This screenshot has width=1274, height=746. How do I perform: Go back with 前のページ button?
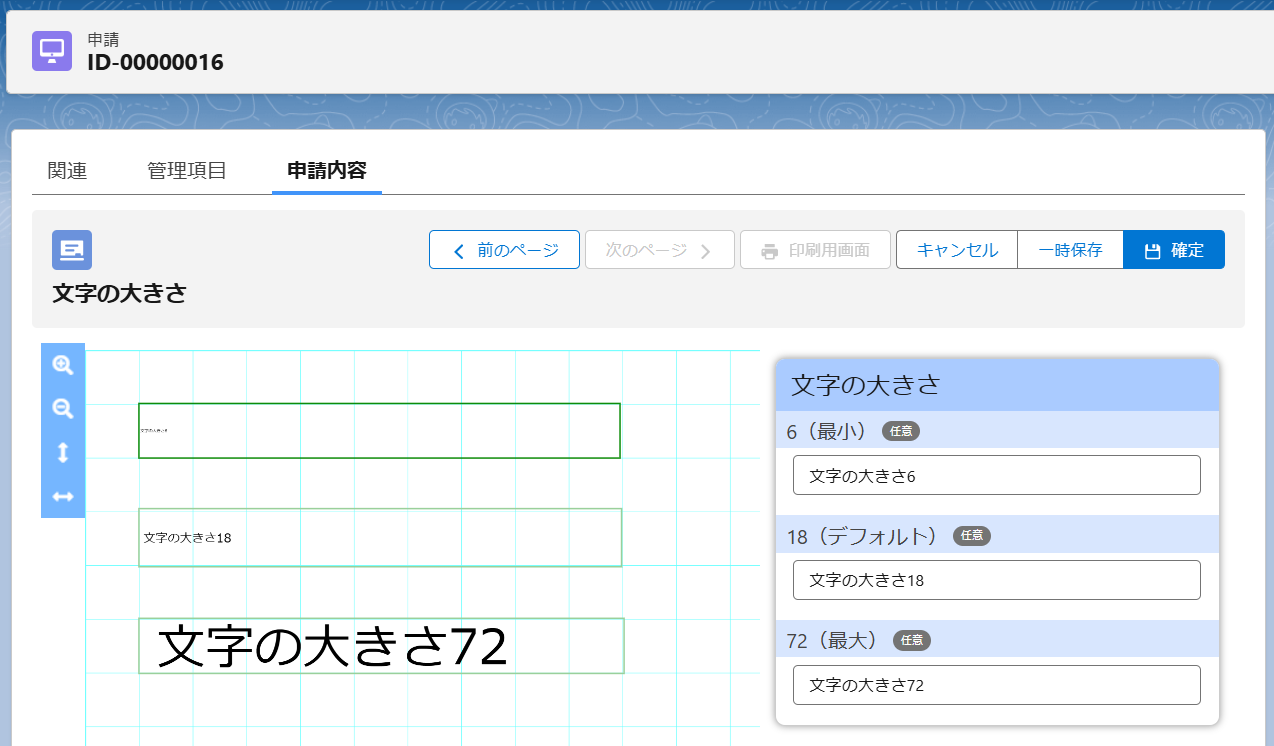click(x=504, y=250)
